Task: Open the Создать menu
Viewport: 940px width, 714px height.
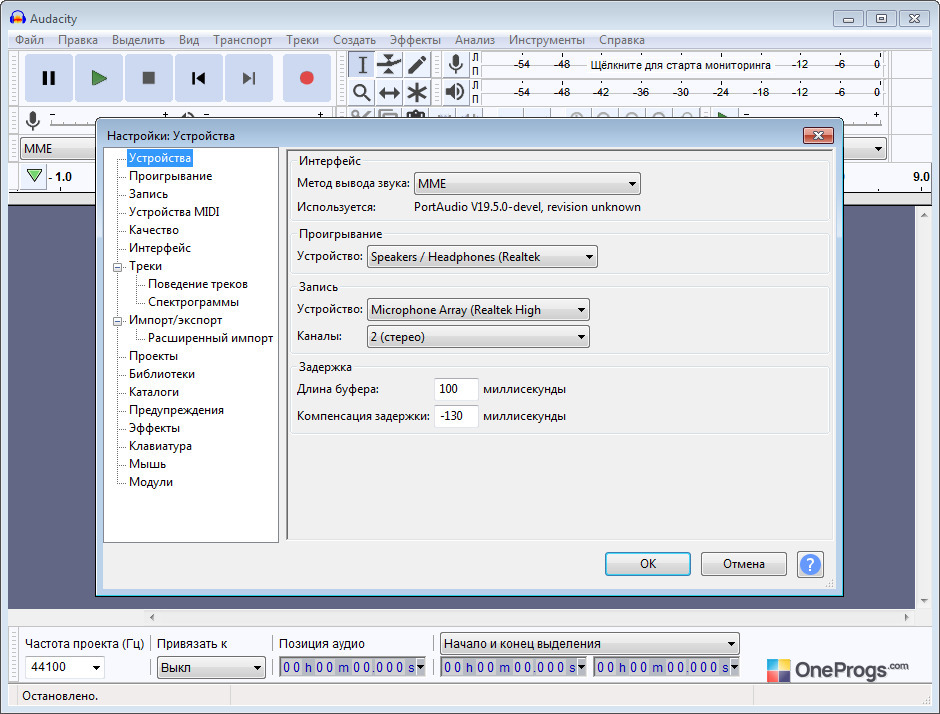Action: 354,40
